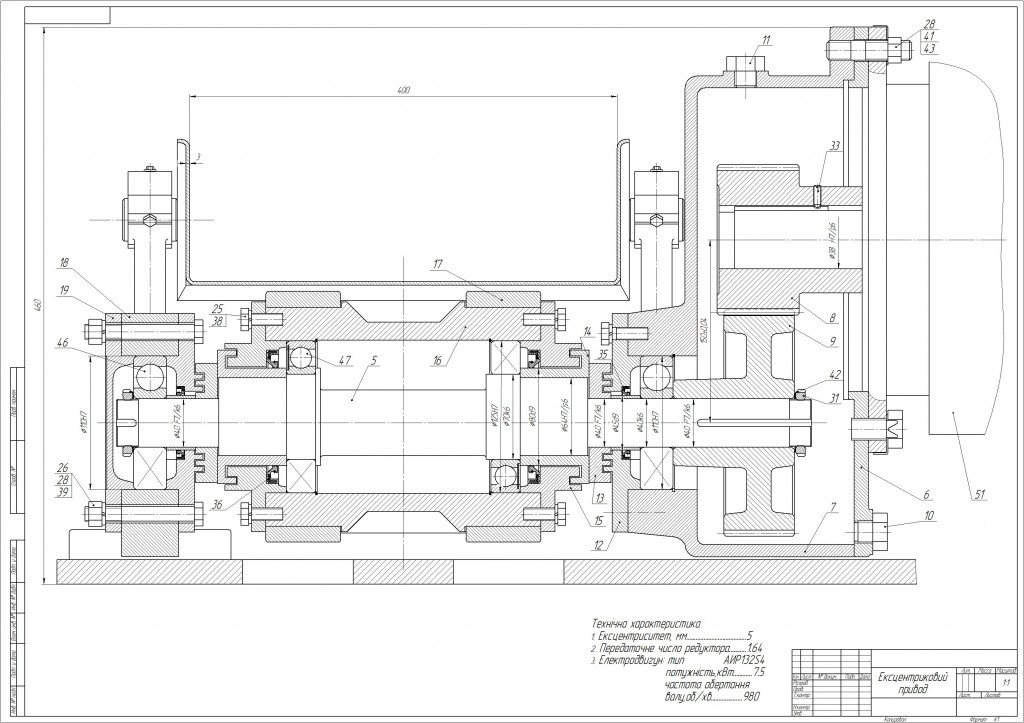This screenshot has width=1024, height=723.
Task: Click bearing callout number '47'
Action: pyautogui.click(x=345, y=360)
